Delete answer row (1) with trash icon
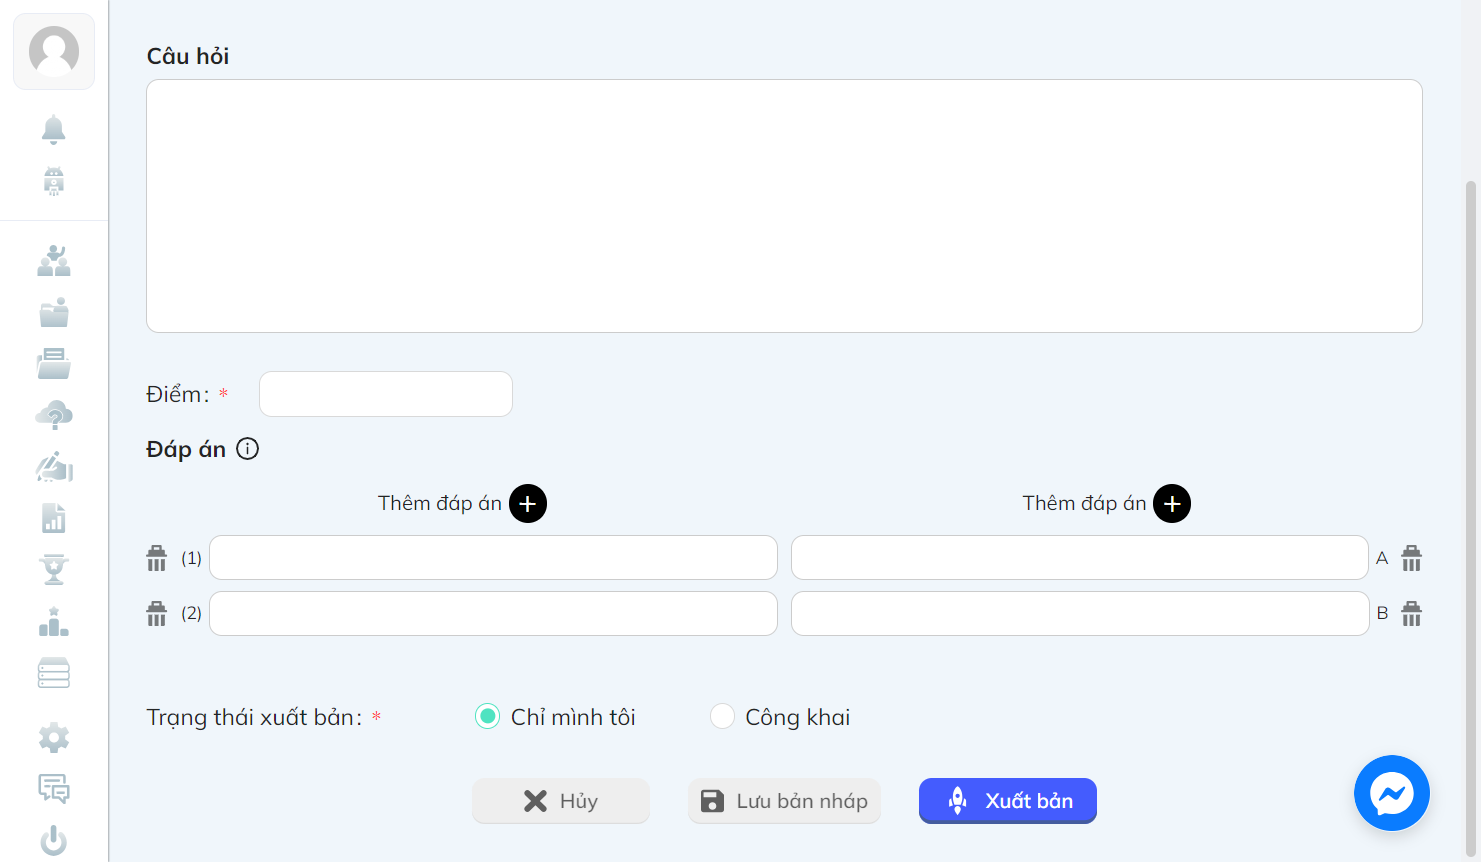1481x862 pixels. (157, 558)
